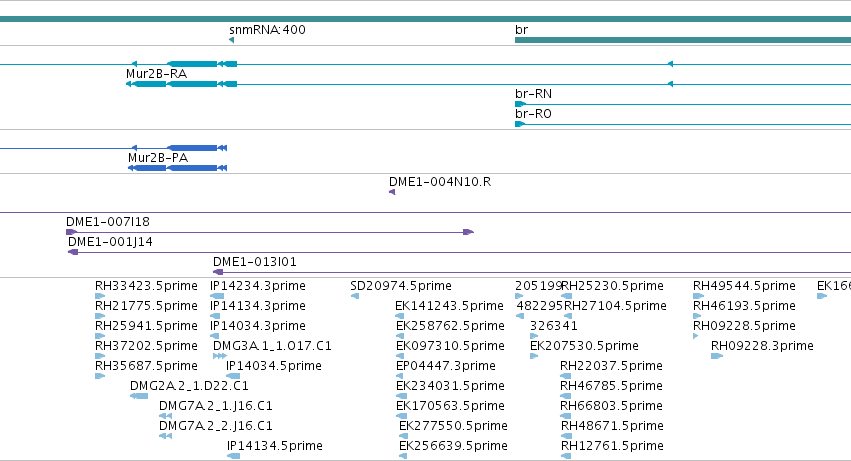
Task: Click the snmRNA:400 gene label
Action: point(267,30)
